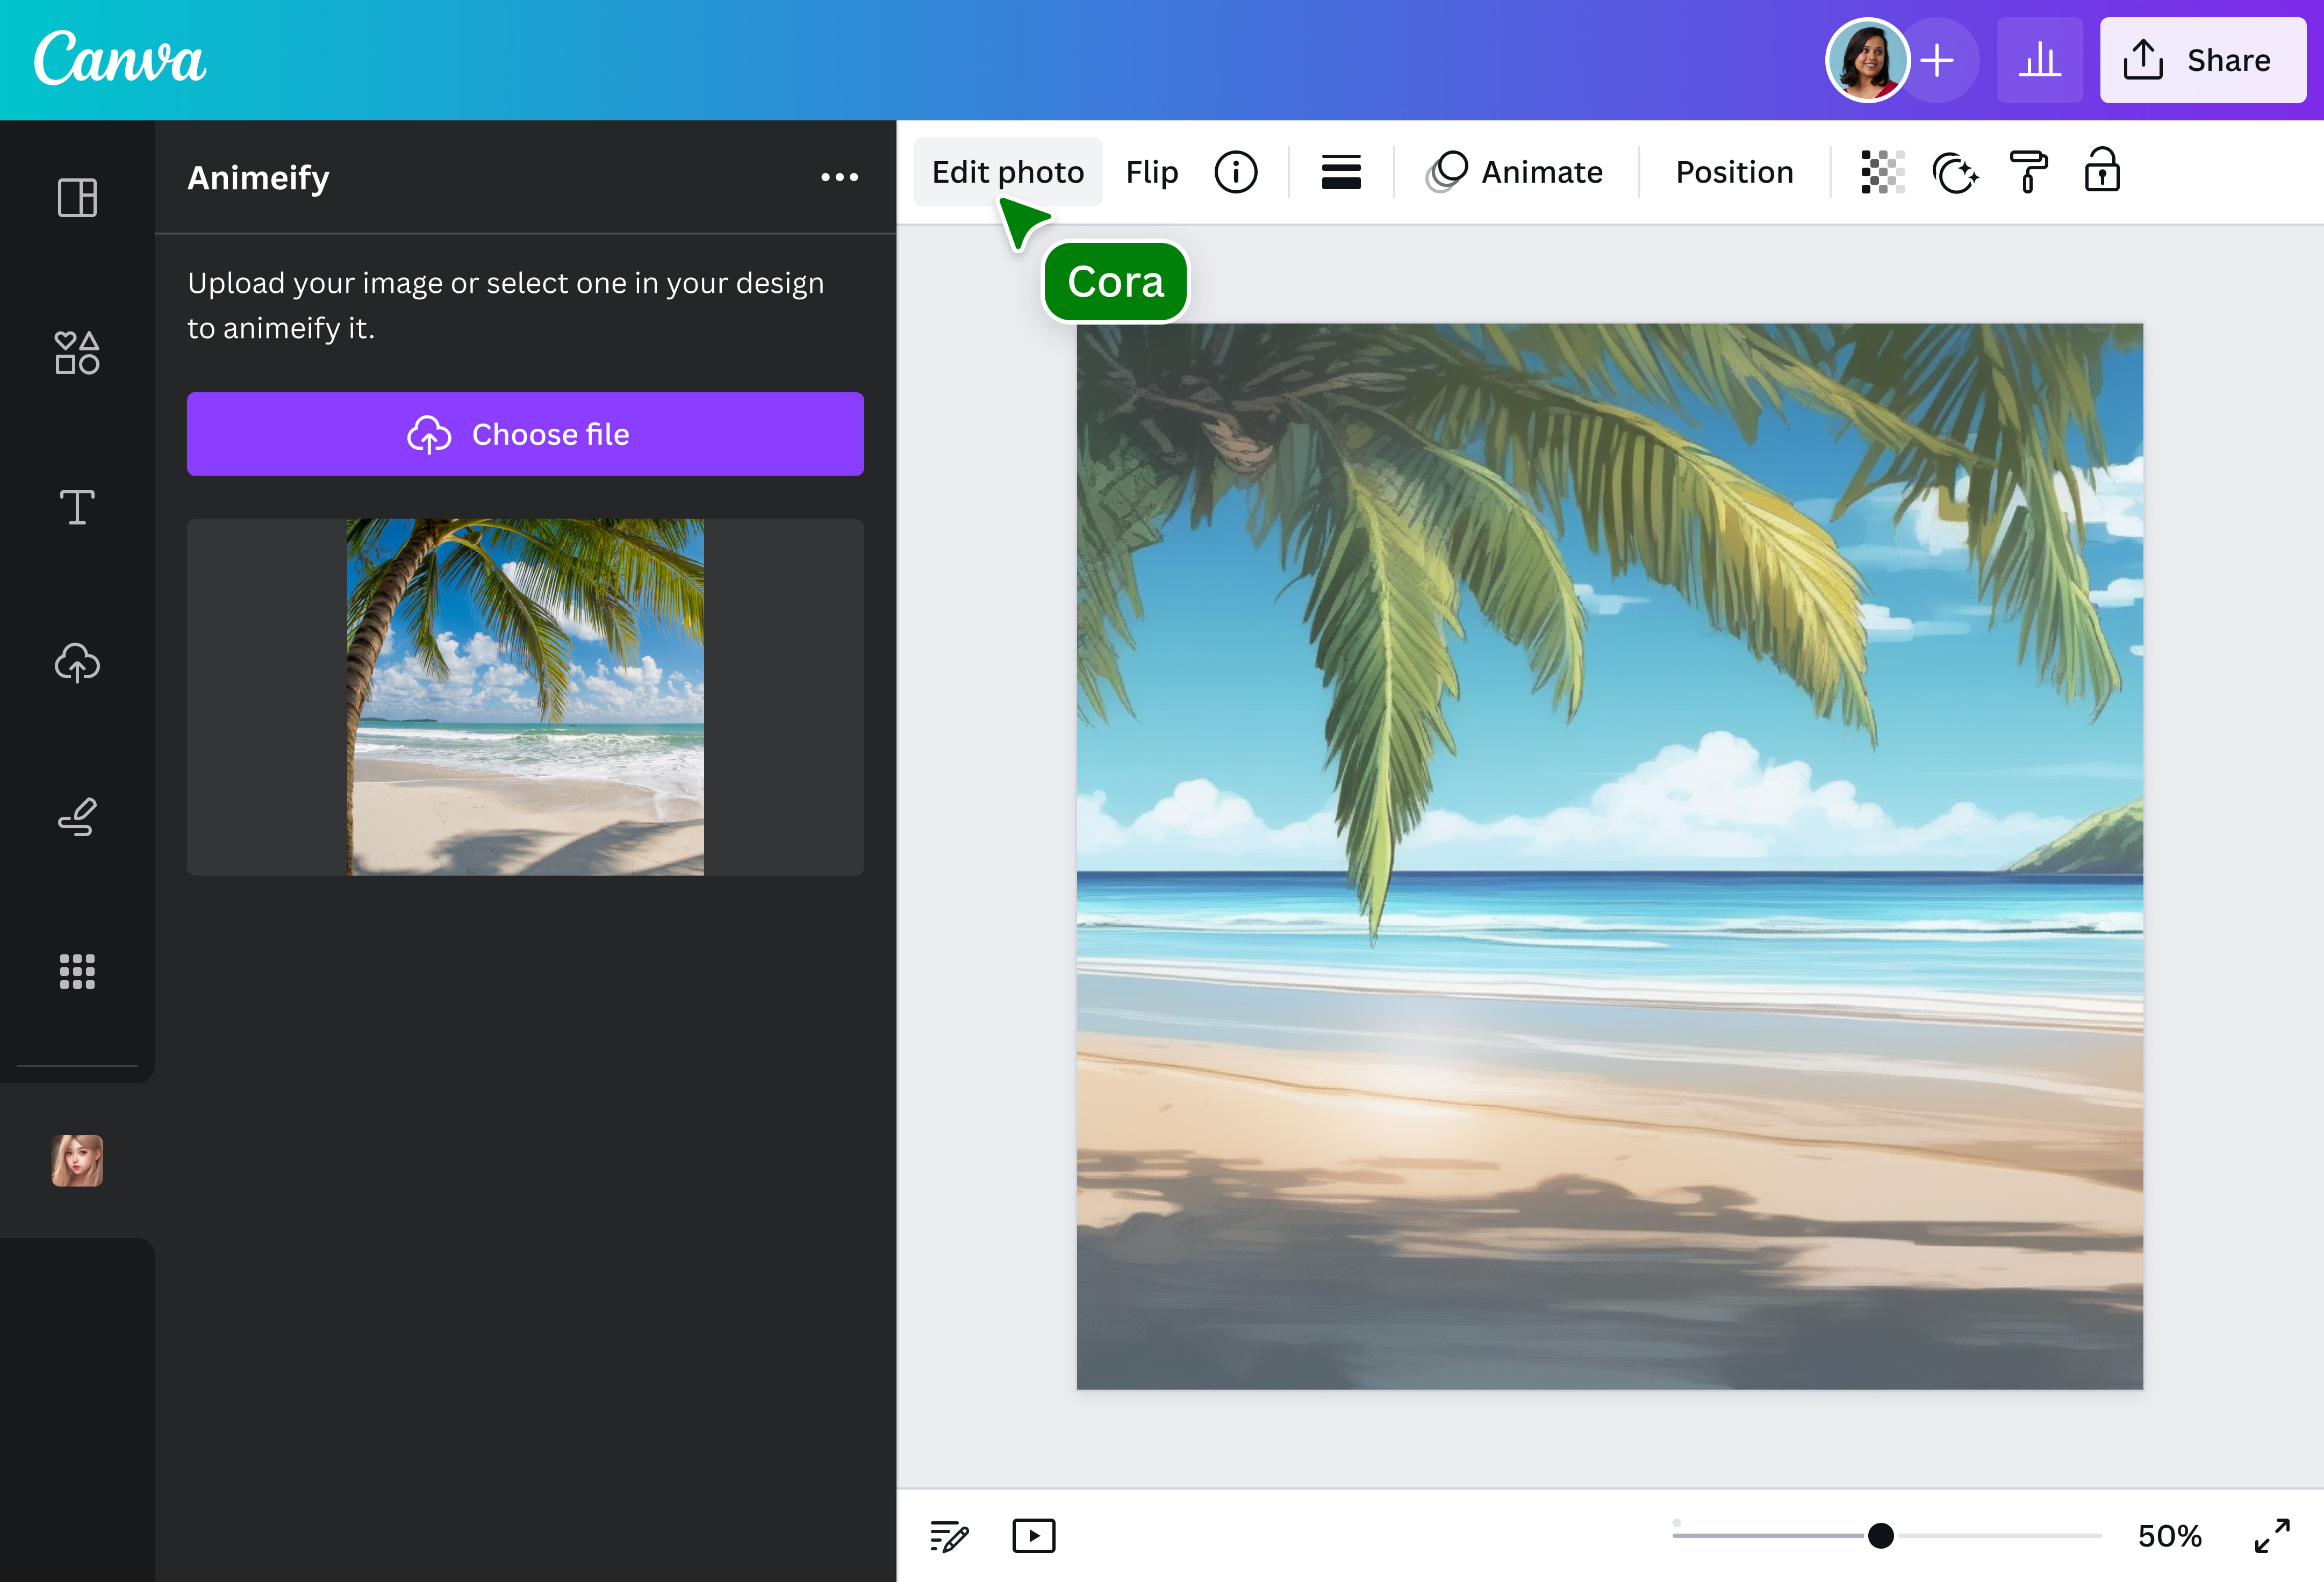Viewport: 2324px width, 1582px height.
Task: Select the Draw tool in the sidebar
Action: 76,817
